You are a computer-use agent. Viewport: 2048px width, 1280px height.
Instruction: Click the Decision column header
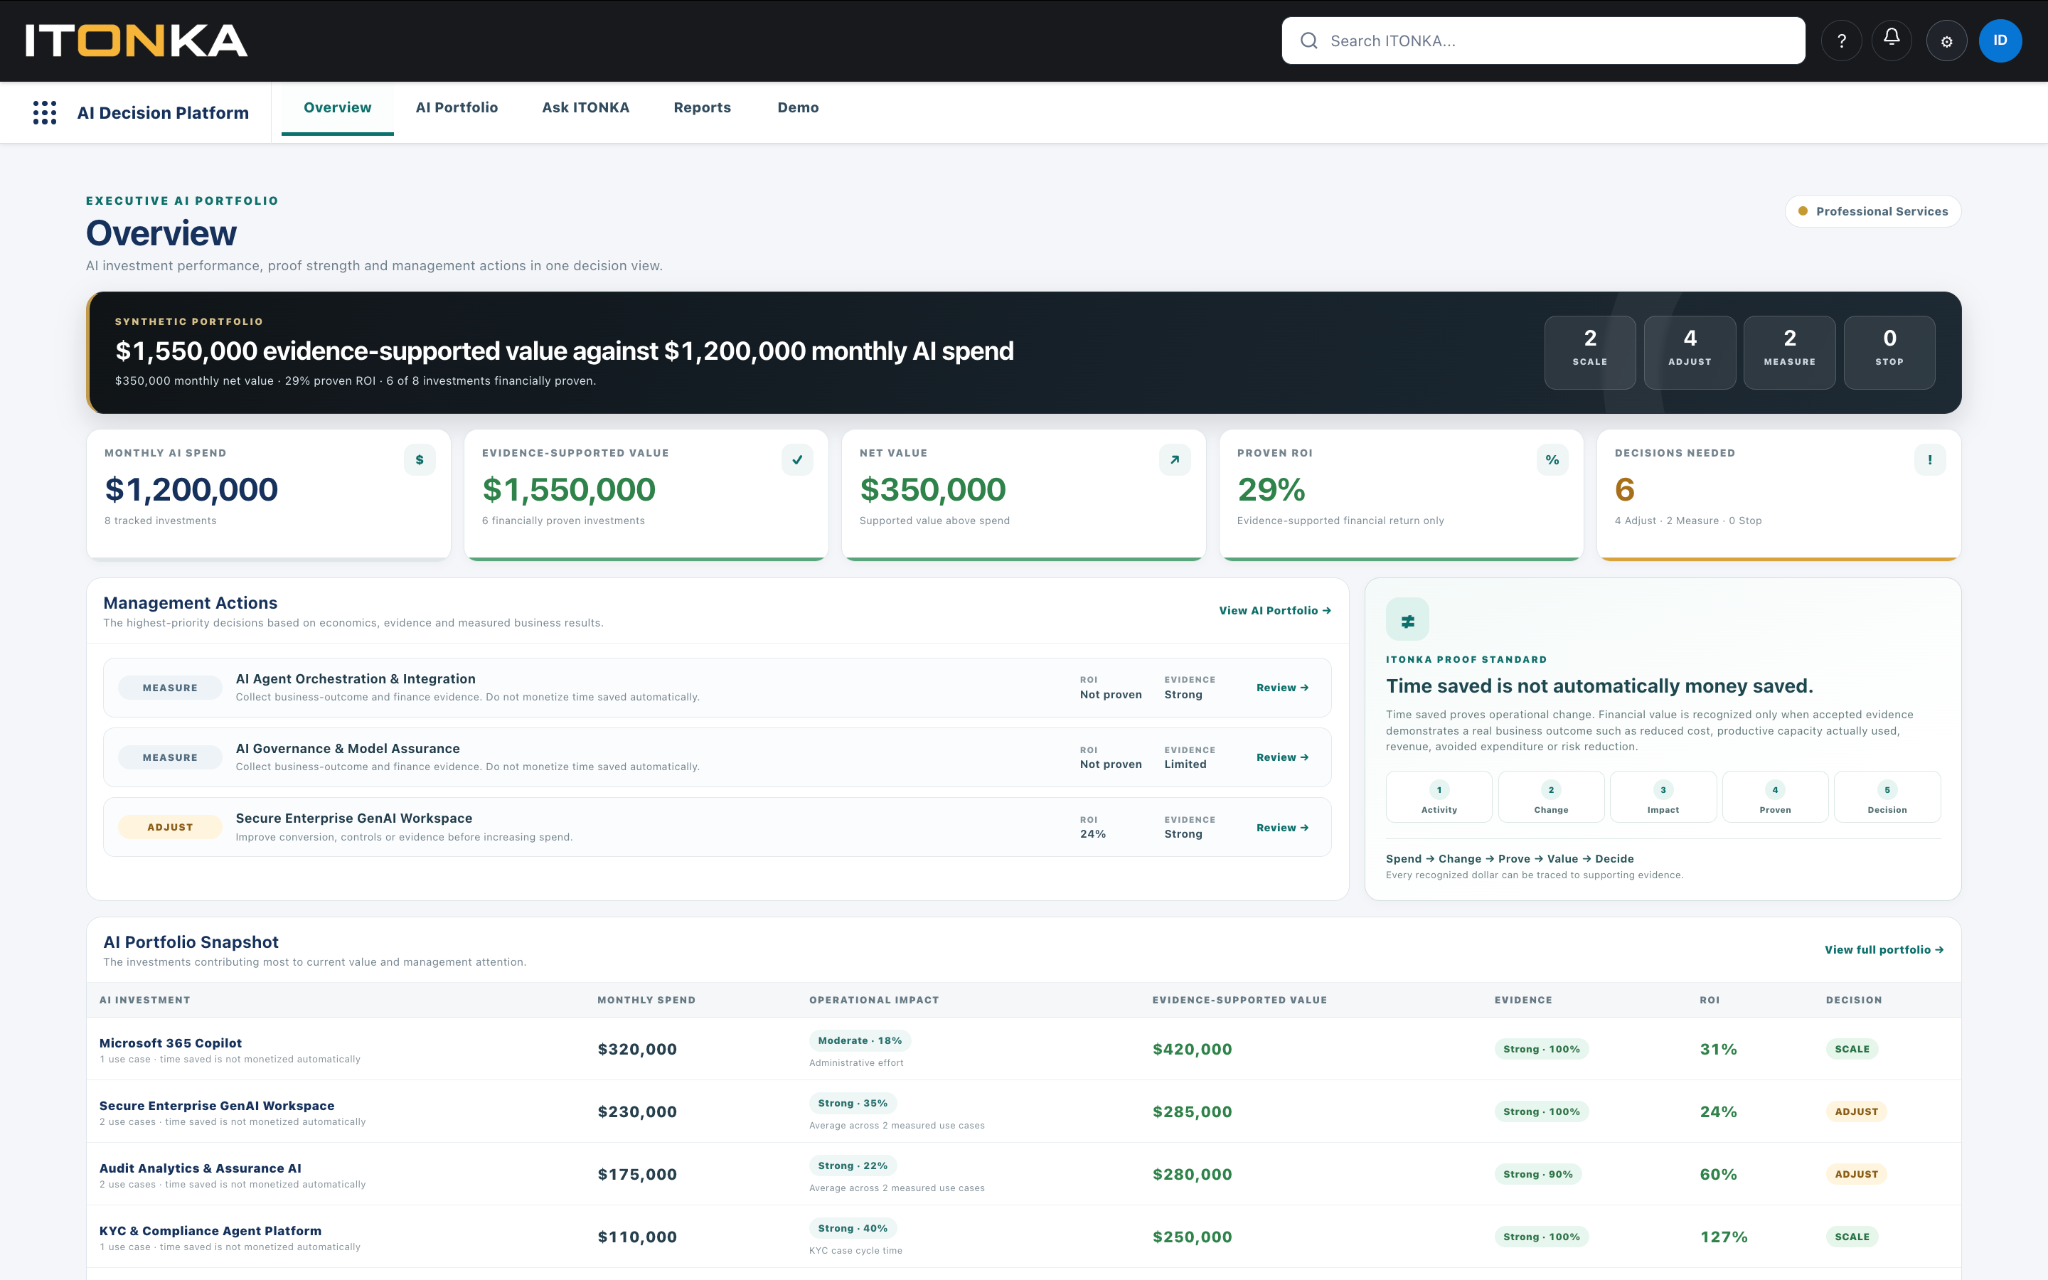tap(1854, 1000)
